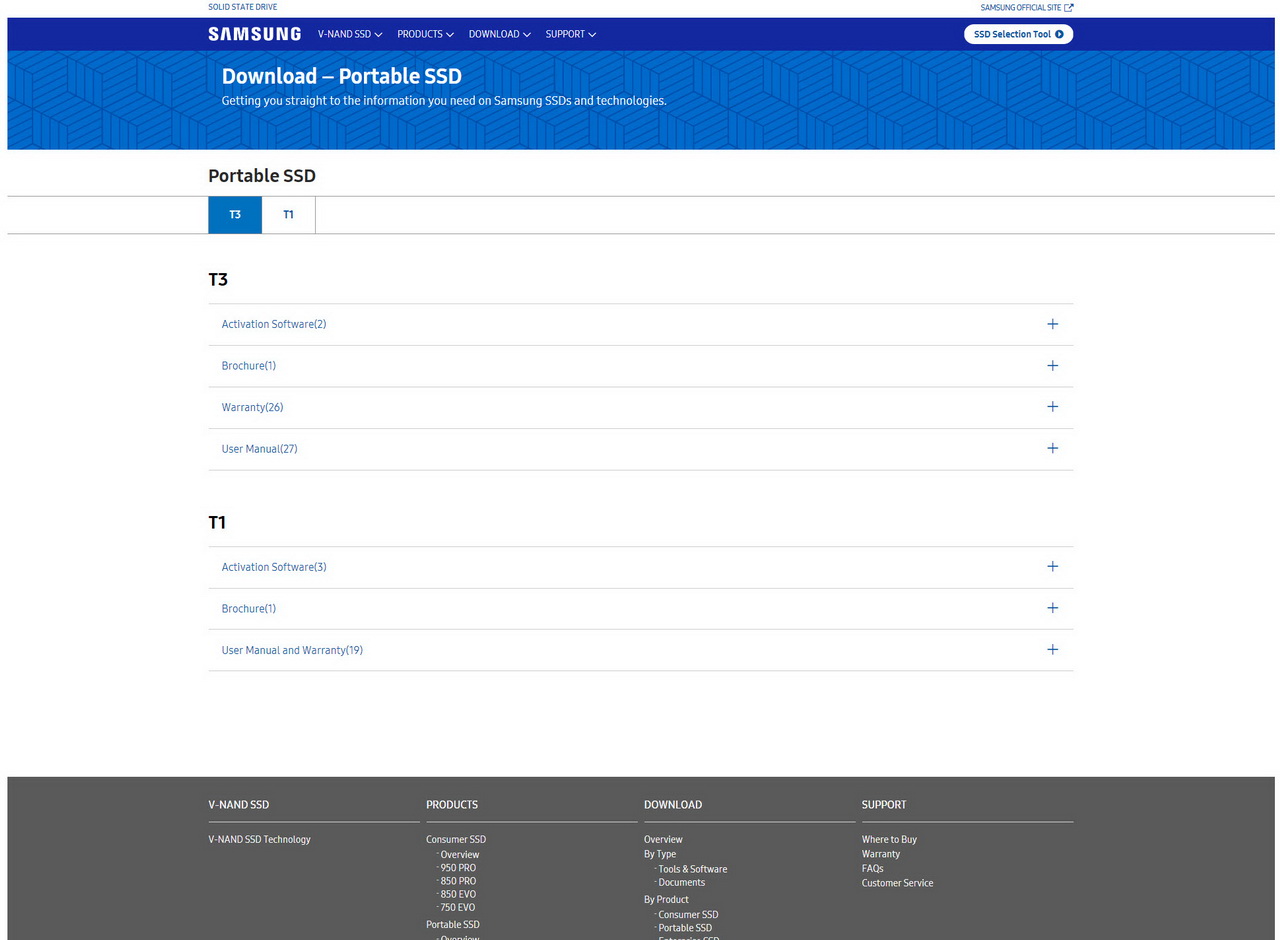This screenshot has height=940, width=1280.
Task: Open the 850 PRO footer link
Action: click(458, 881)
